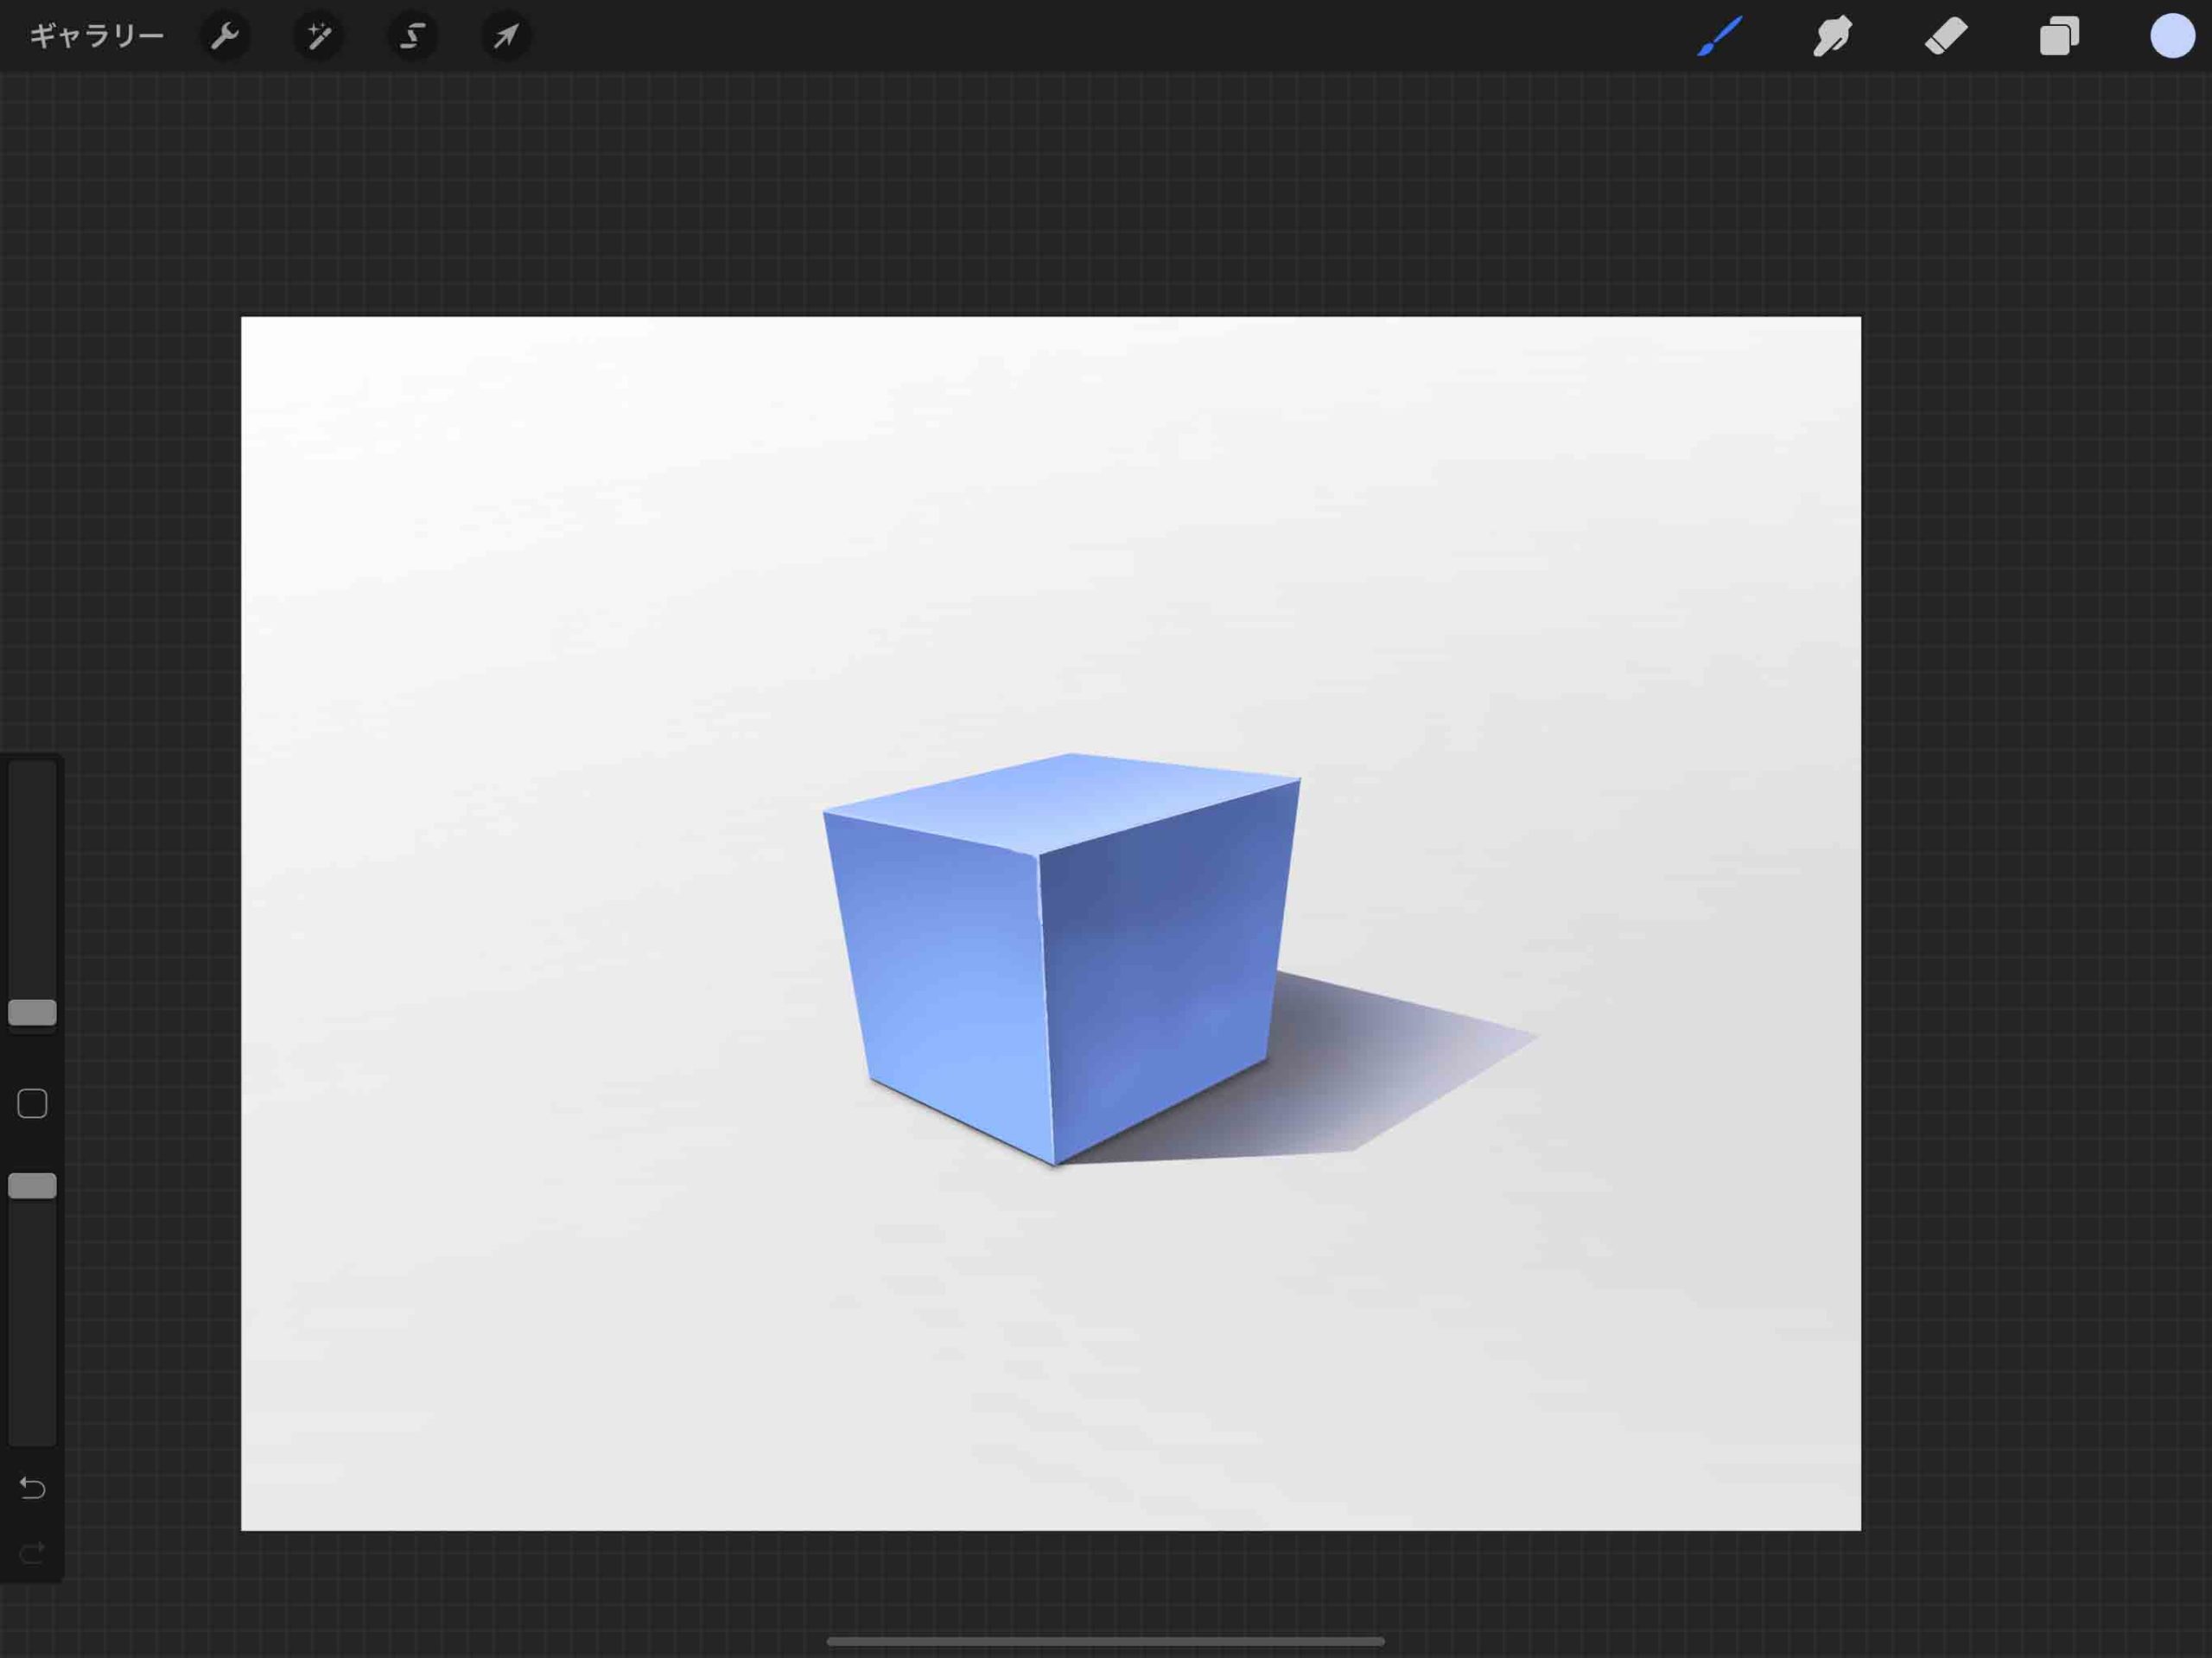Screen dimensions: 2212x1658
Task: Select the Eraser tool
Action: (1947, 37)
